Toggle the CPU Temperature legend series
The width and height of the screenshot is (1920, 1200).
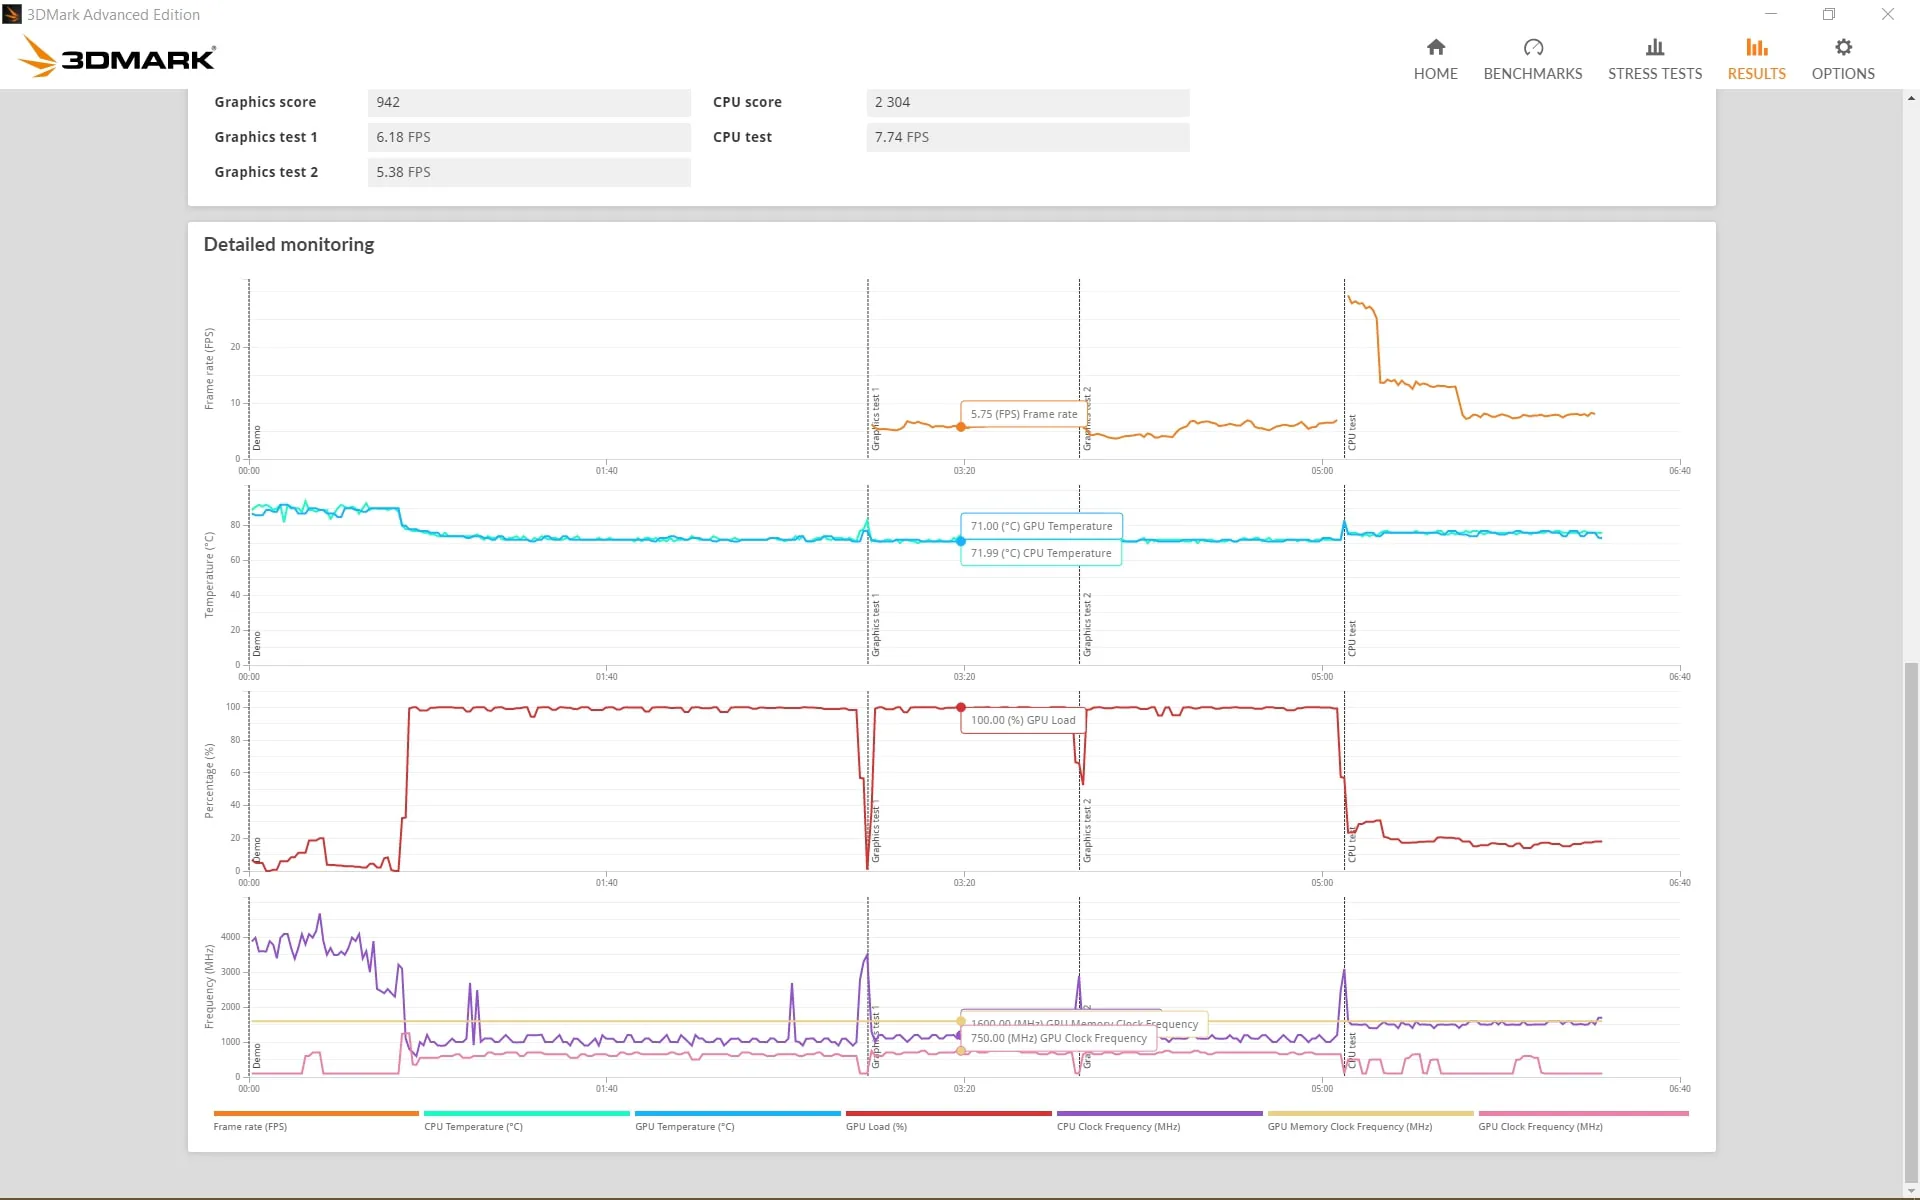pos(526,1120)
